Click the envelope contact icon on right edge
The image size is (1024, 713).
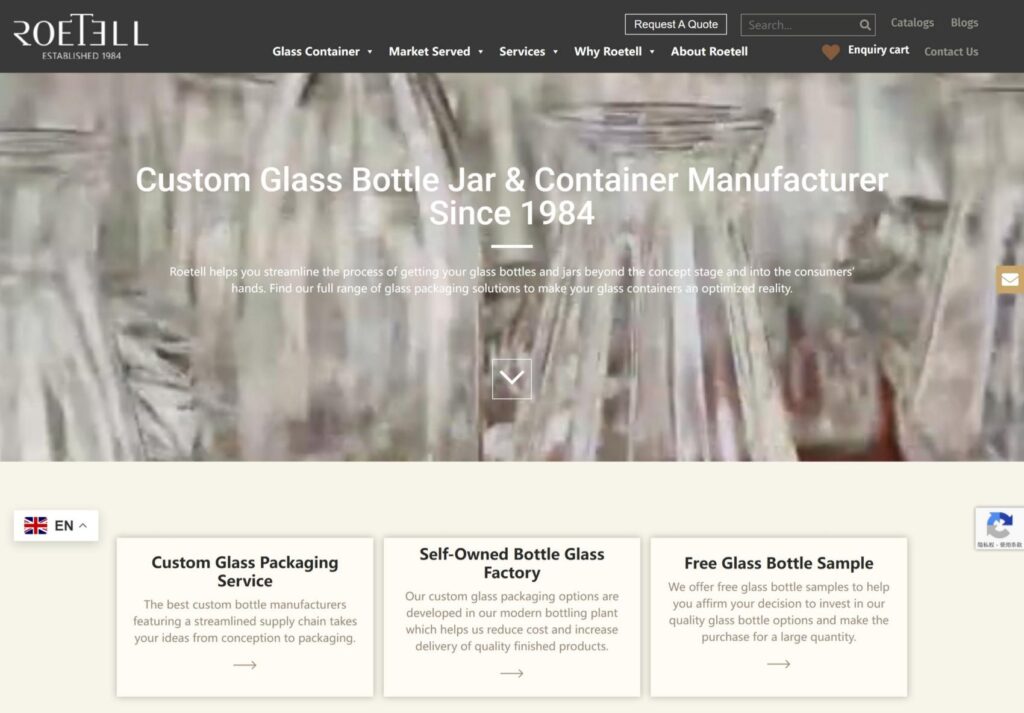[1010, 279]
